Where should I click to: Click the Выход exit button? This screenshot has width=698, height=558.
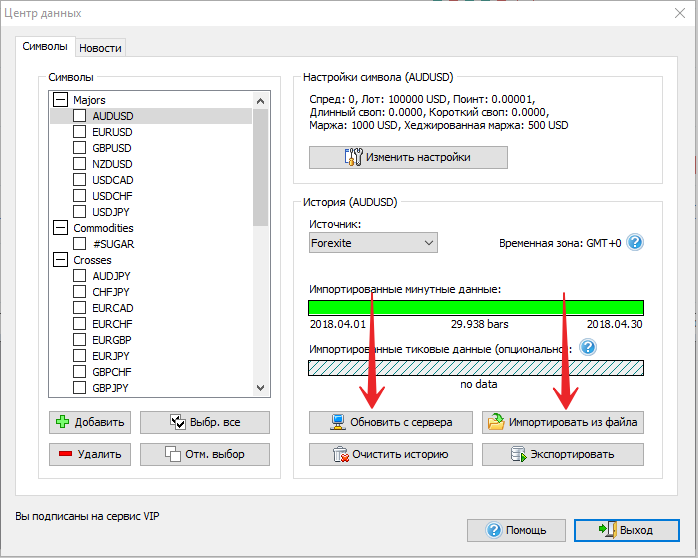625,529
